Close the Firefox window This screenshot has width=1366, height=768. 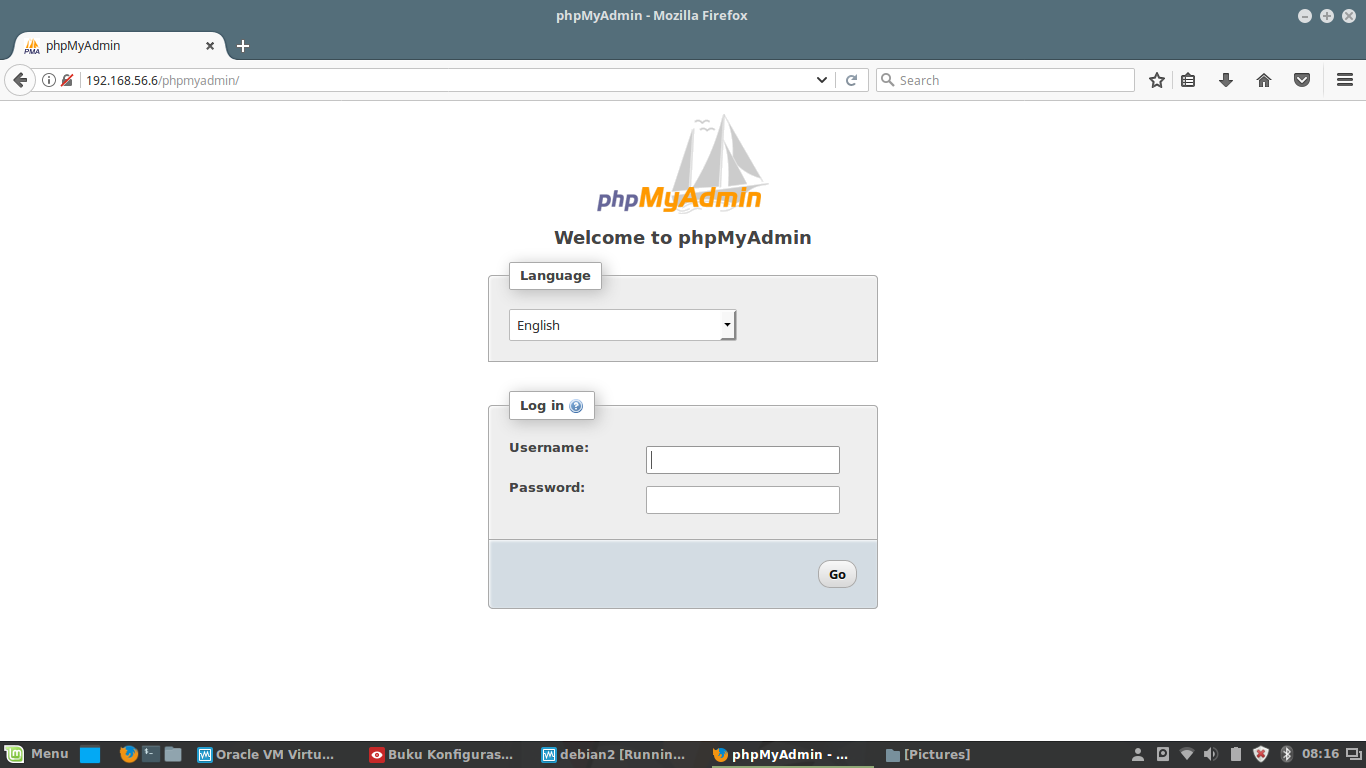click(1349, 16)
